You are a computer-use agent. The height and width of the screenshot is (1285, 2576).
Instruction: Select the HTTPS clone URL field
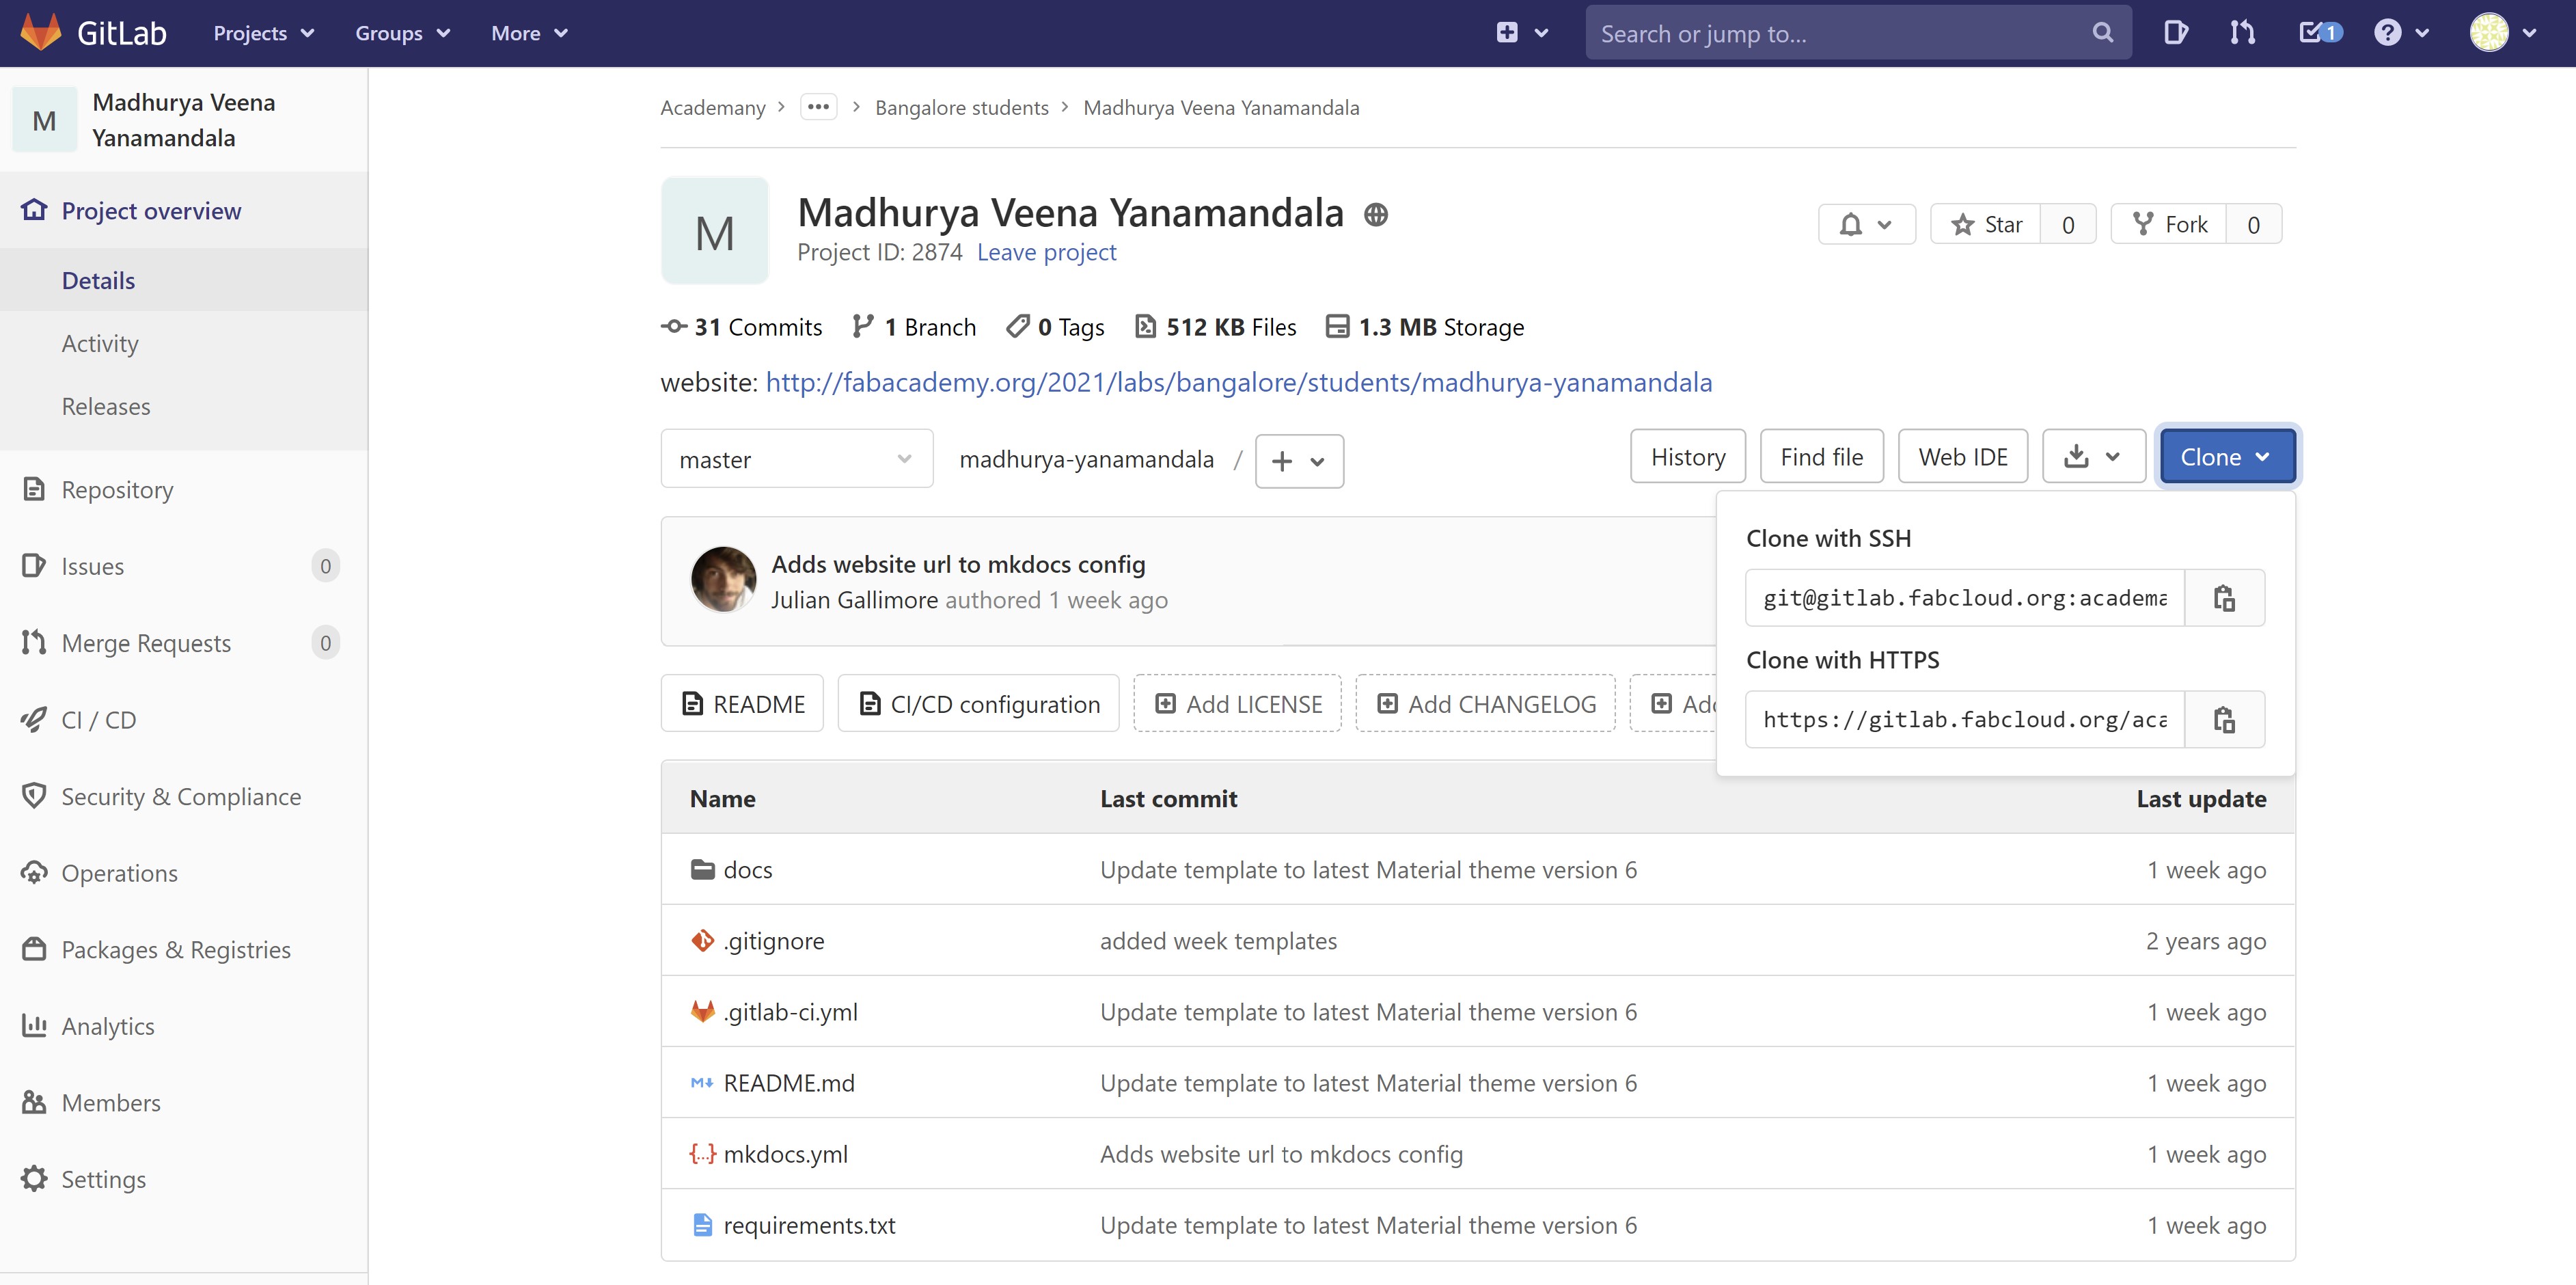(x=1965, y=720)
